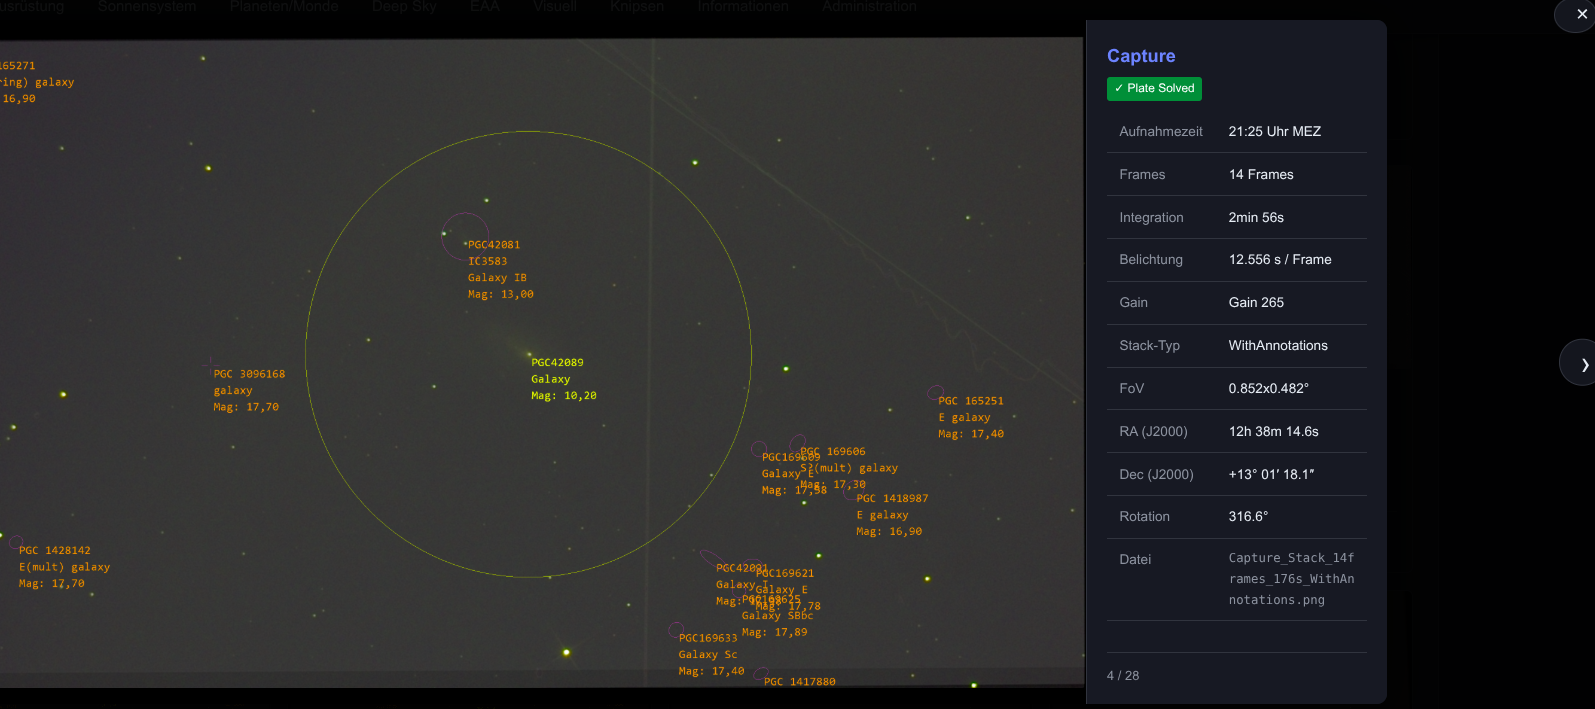The image size is (1595, 709).
Task: Select the Rotation value 316.6°
Action: [1248, 516]
